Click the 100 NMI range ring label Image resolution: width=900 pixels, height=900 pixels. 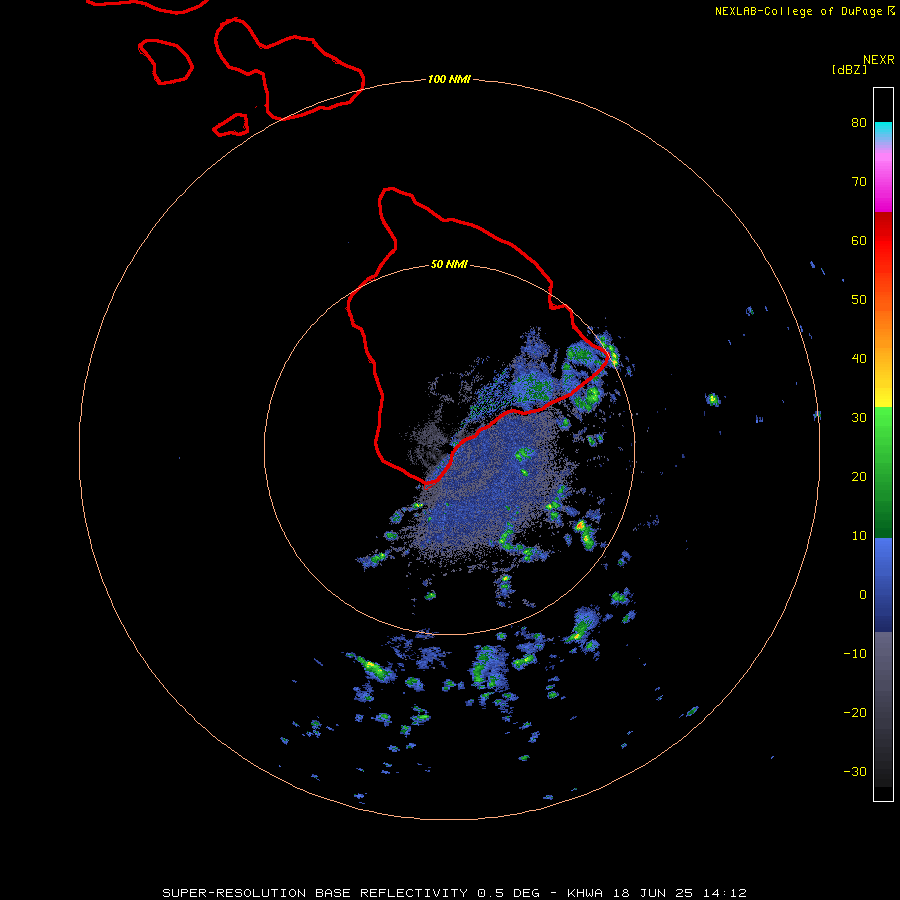click(449, 79)
